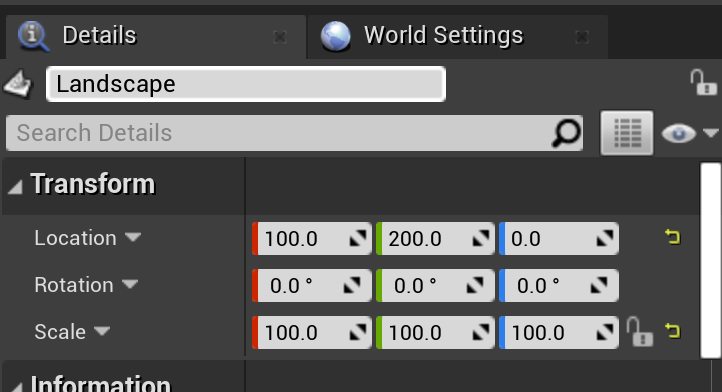Click the Location Y value field 200.0

[436, 239]
